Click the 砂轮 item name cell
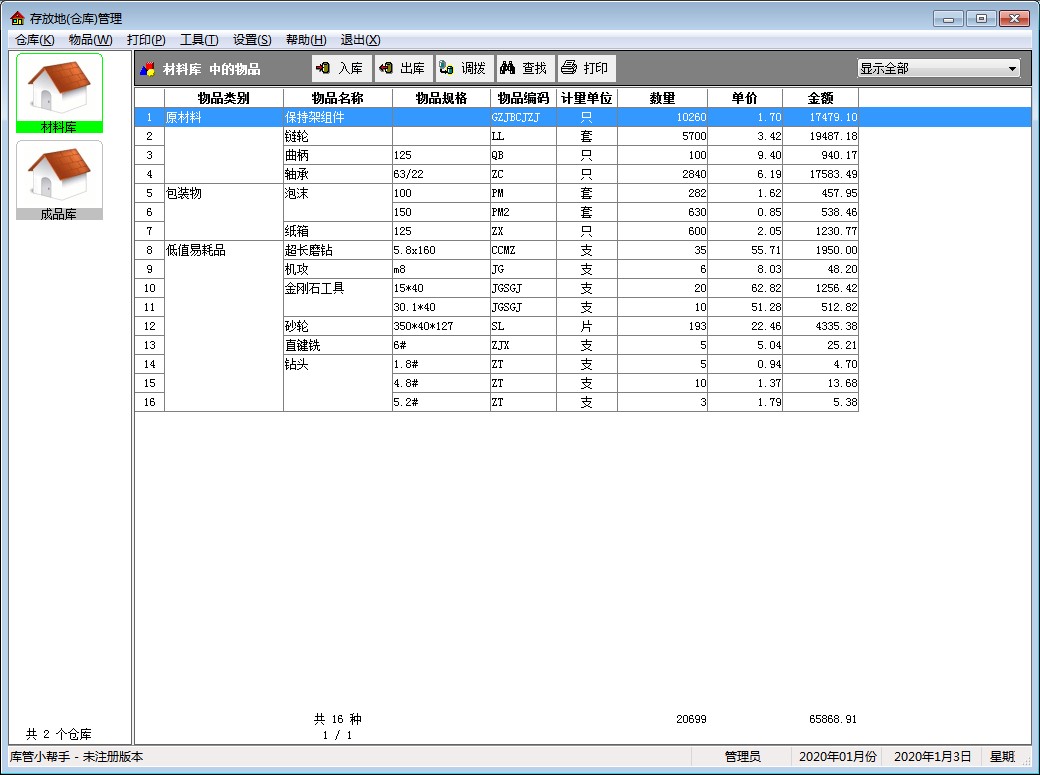 click(x=337, y=326)
